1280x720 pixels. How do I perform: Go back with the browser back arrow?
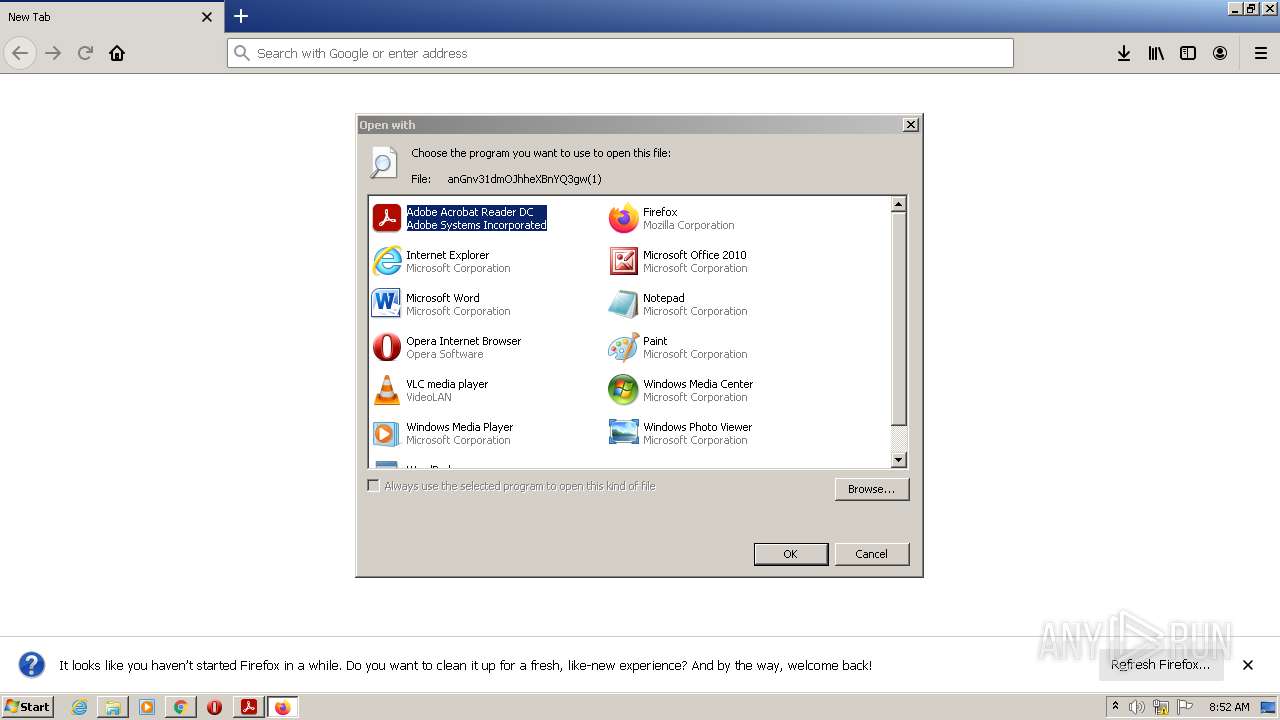click(x=20, y=53)
